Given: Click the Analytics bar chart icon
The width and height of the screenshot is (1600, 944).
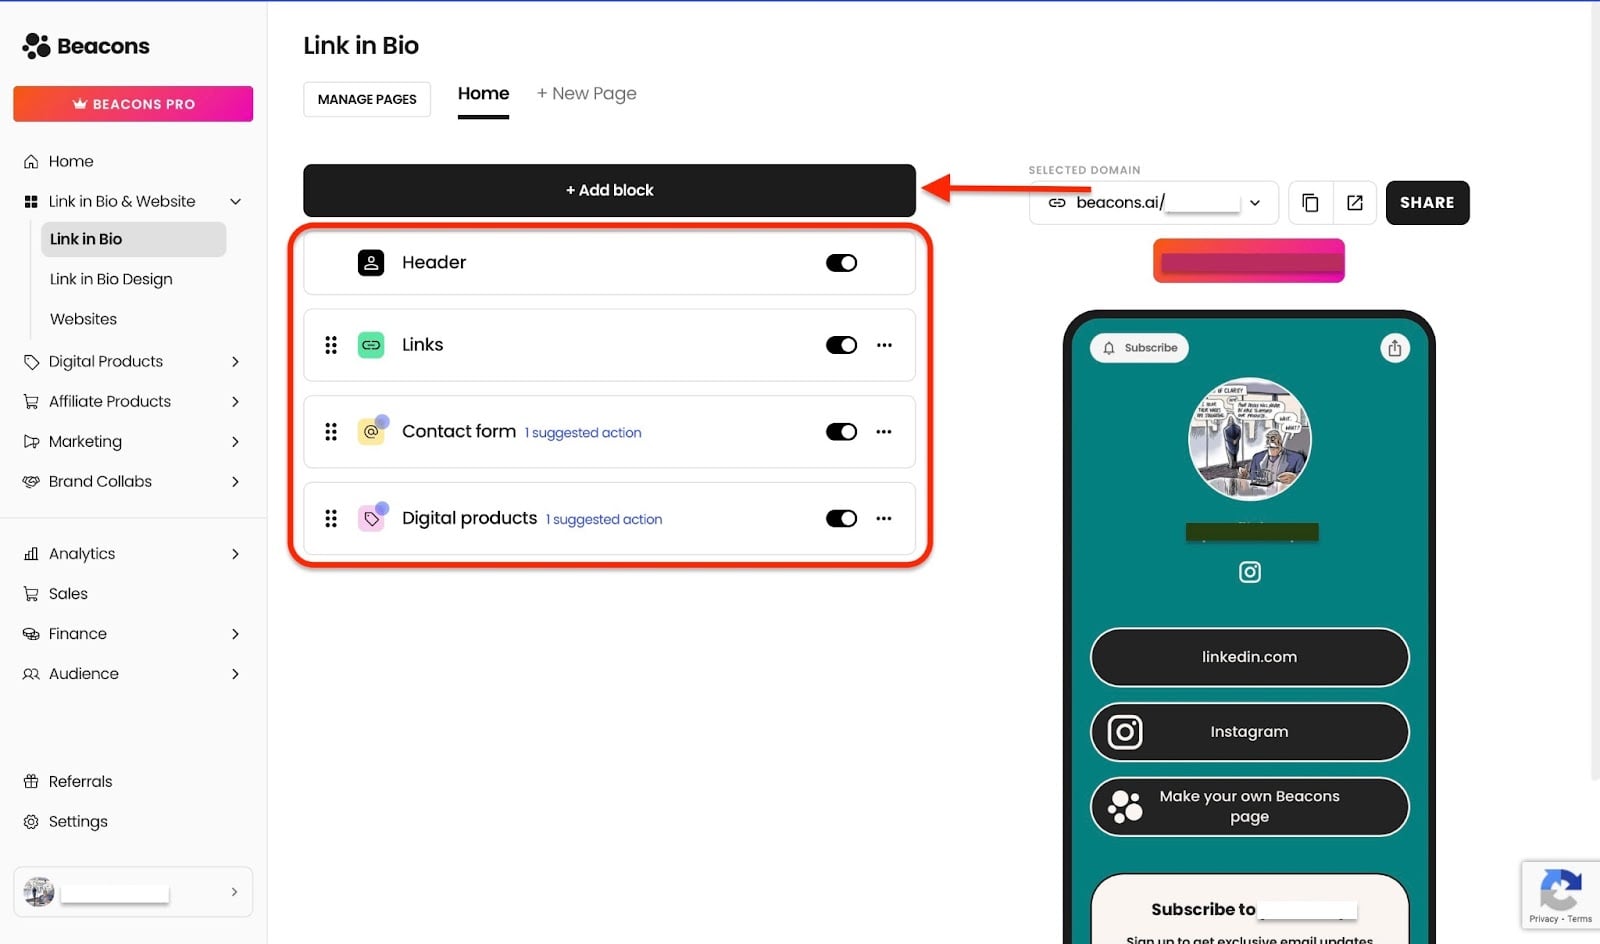Looking at the screenshot, I should (31, 554).
